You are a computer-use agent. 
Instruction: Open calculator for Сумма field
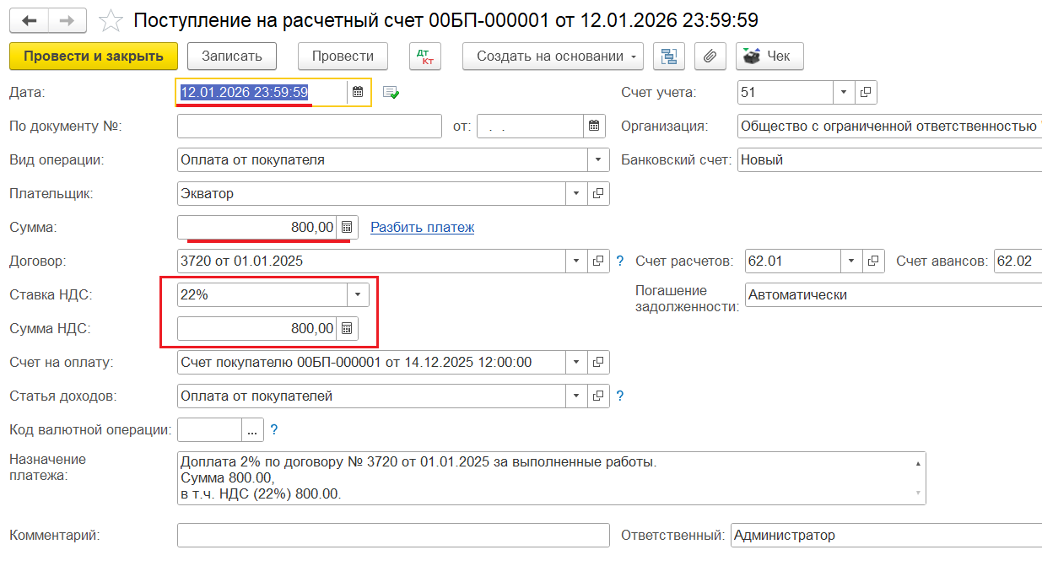(346, 227)
